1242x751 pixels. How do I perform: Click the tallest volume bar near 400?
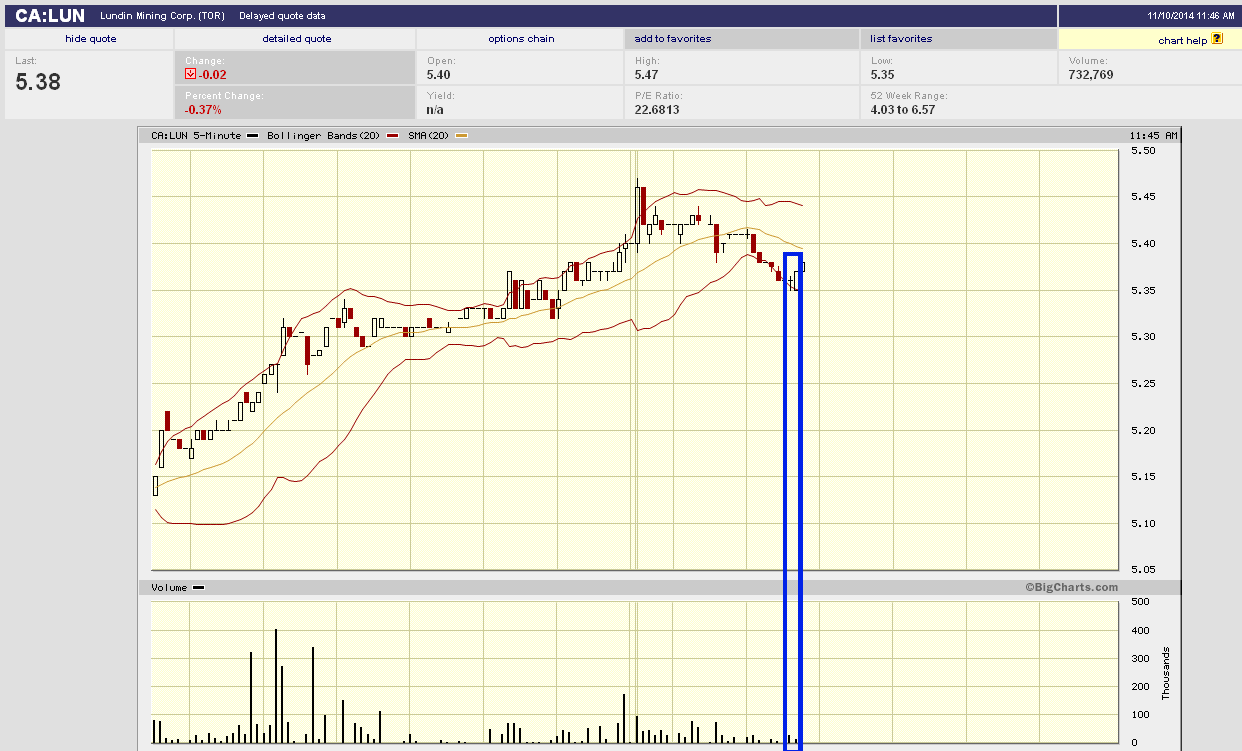[276, 686]
